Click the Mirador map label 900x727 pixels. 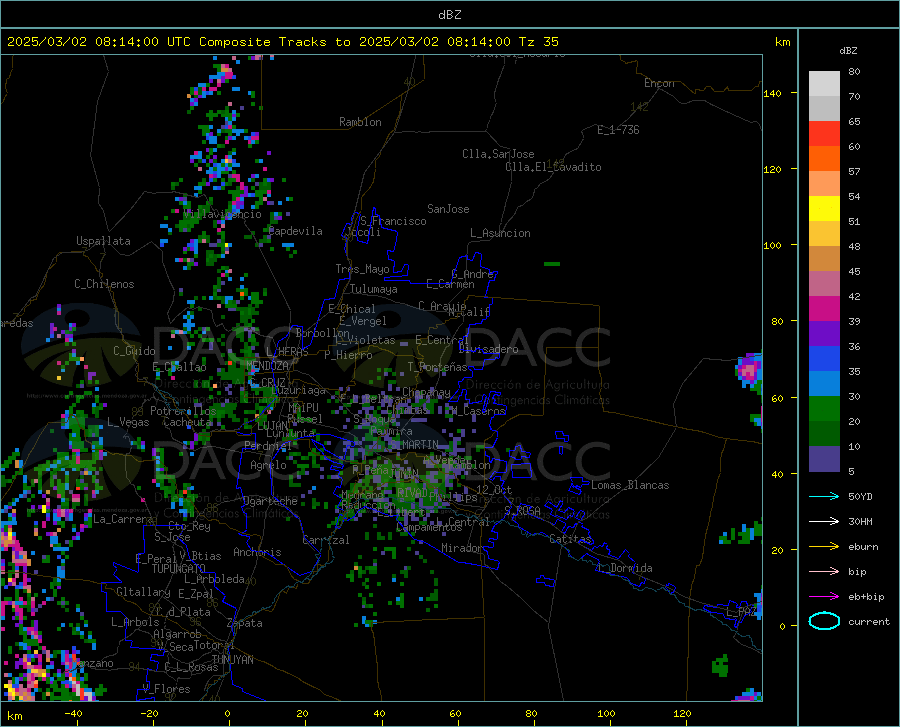pos(462,548)
